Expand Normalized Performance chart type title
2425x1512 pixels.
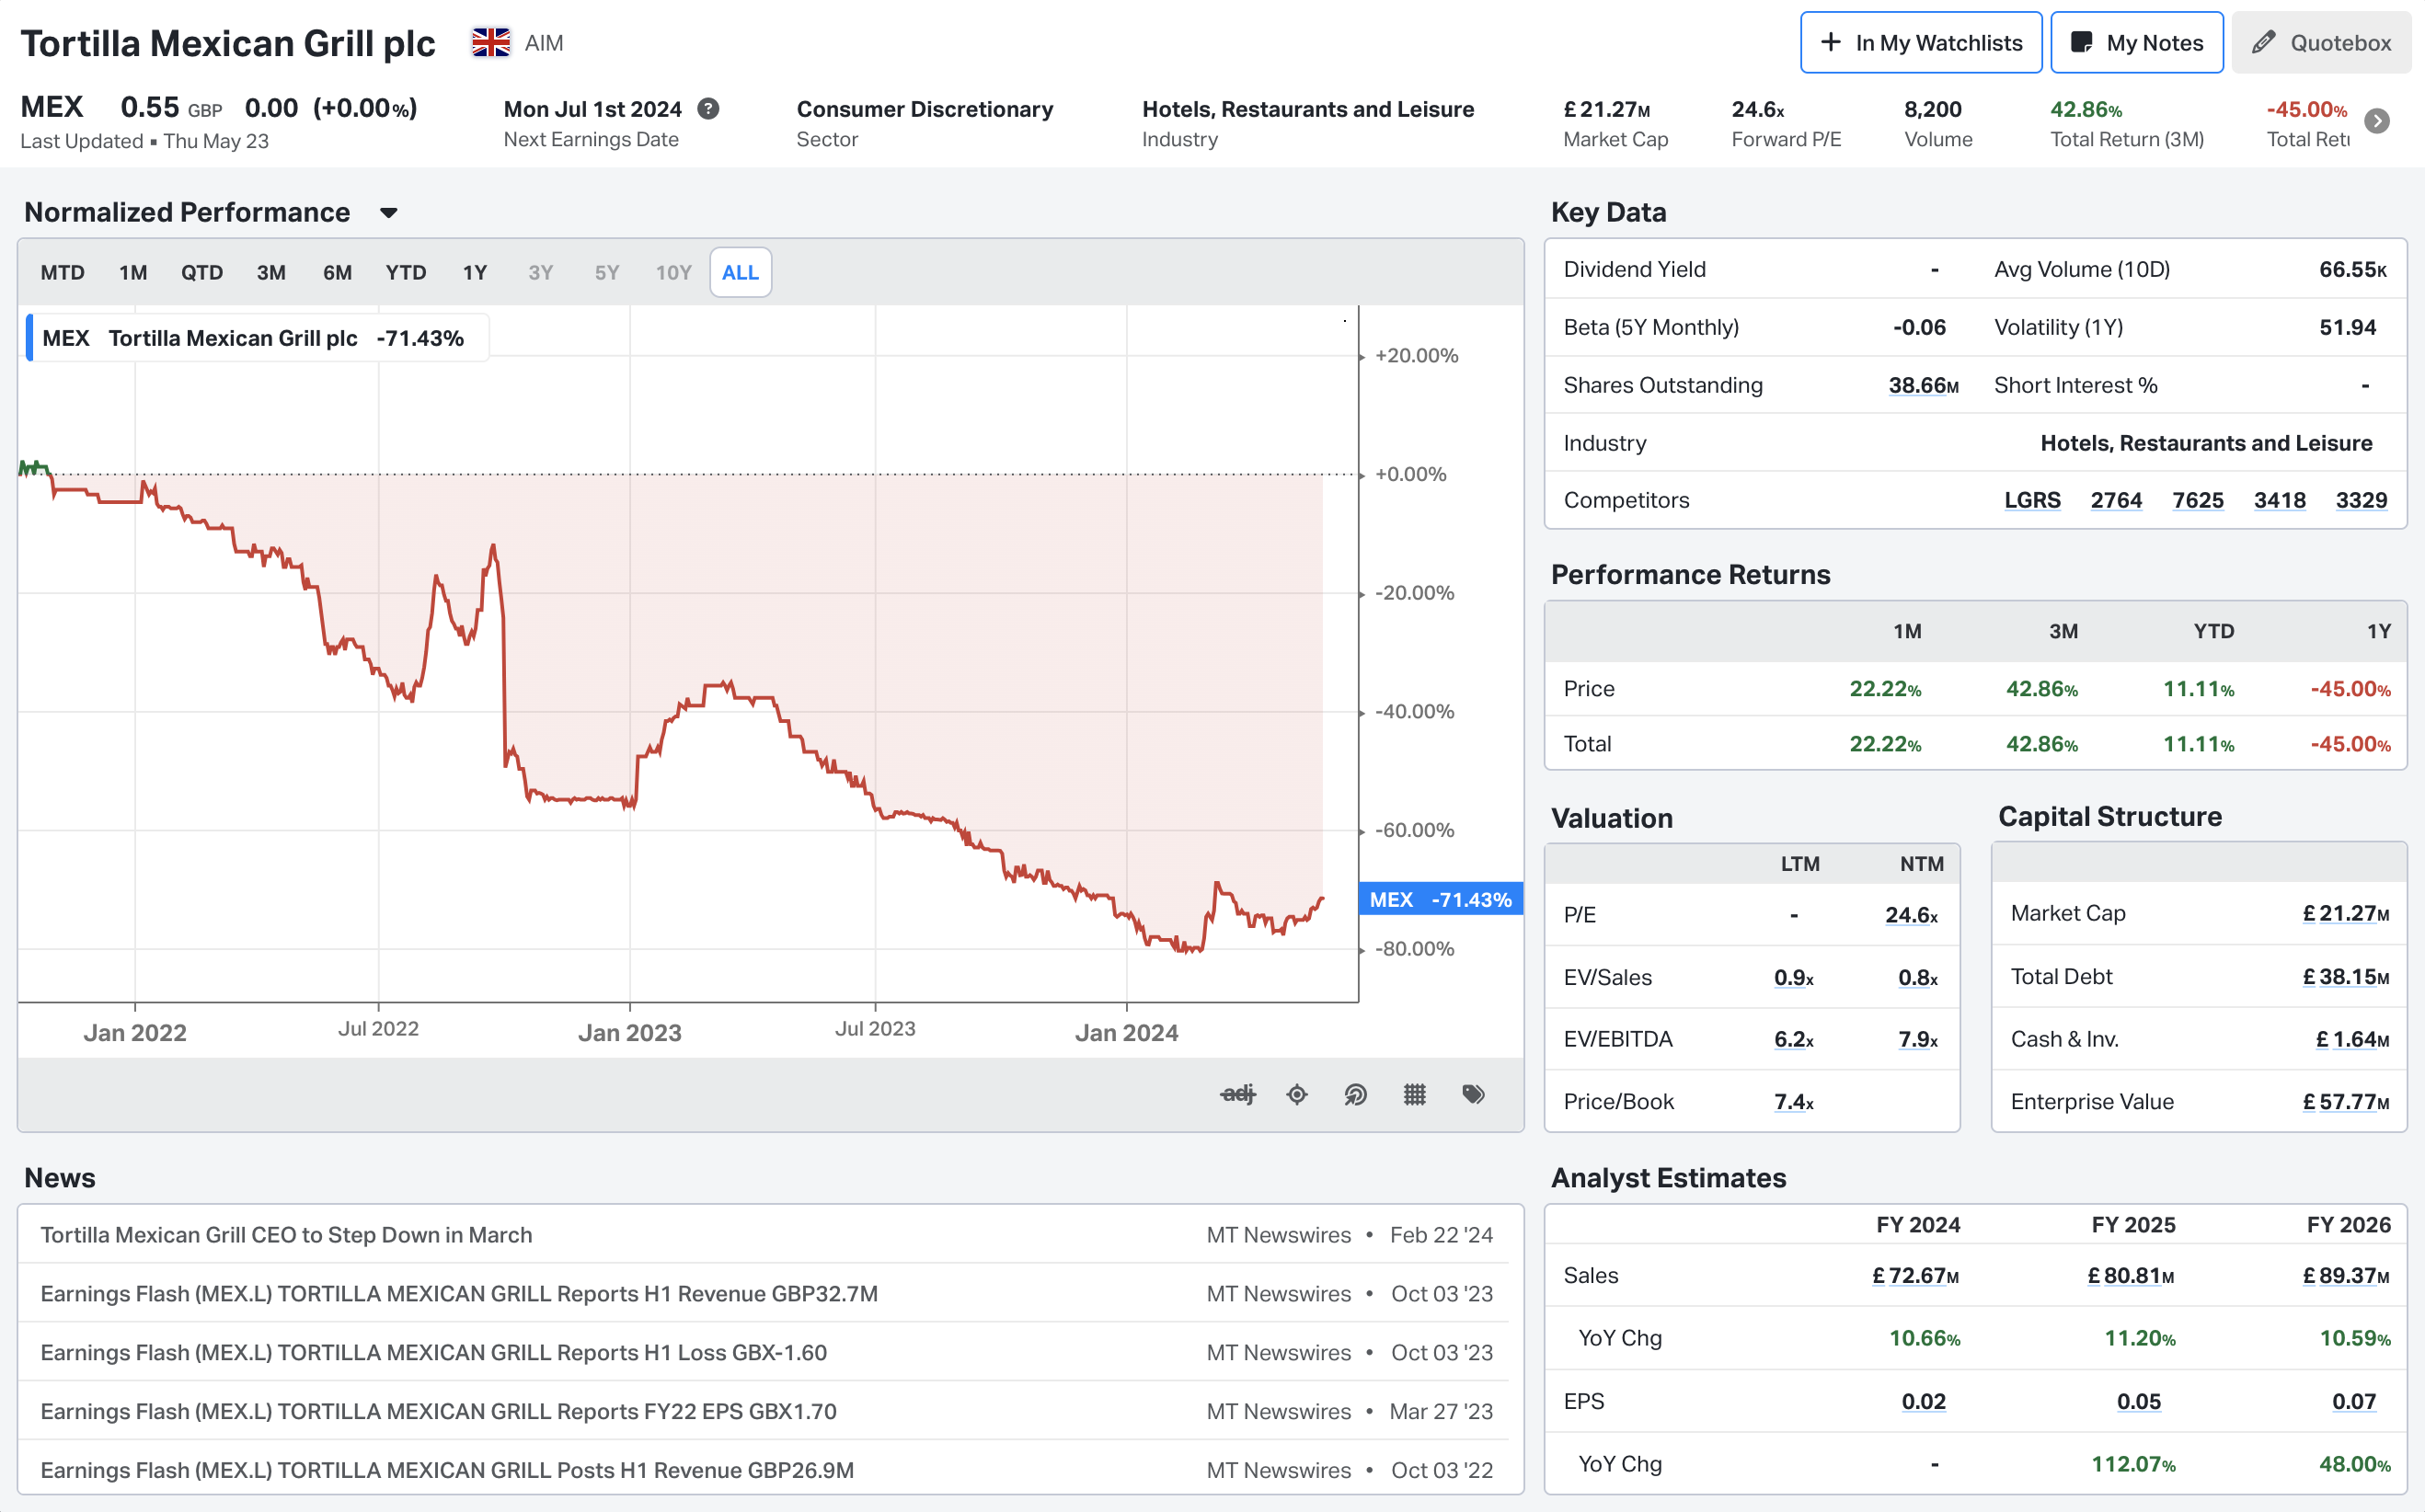click(187, 212)
